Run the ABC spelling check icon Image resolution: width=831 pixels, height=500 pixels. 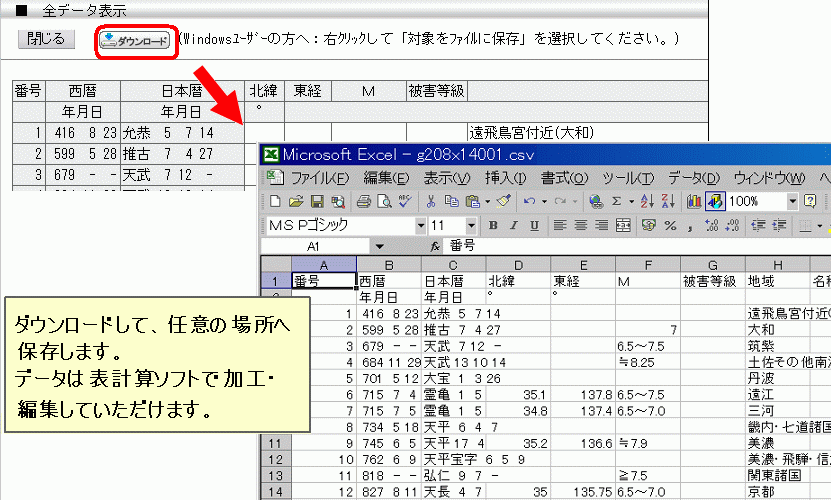pos(405,201)
